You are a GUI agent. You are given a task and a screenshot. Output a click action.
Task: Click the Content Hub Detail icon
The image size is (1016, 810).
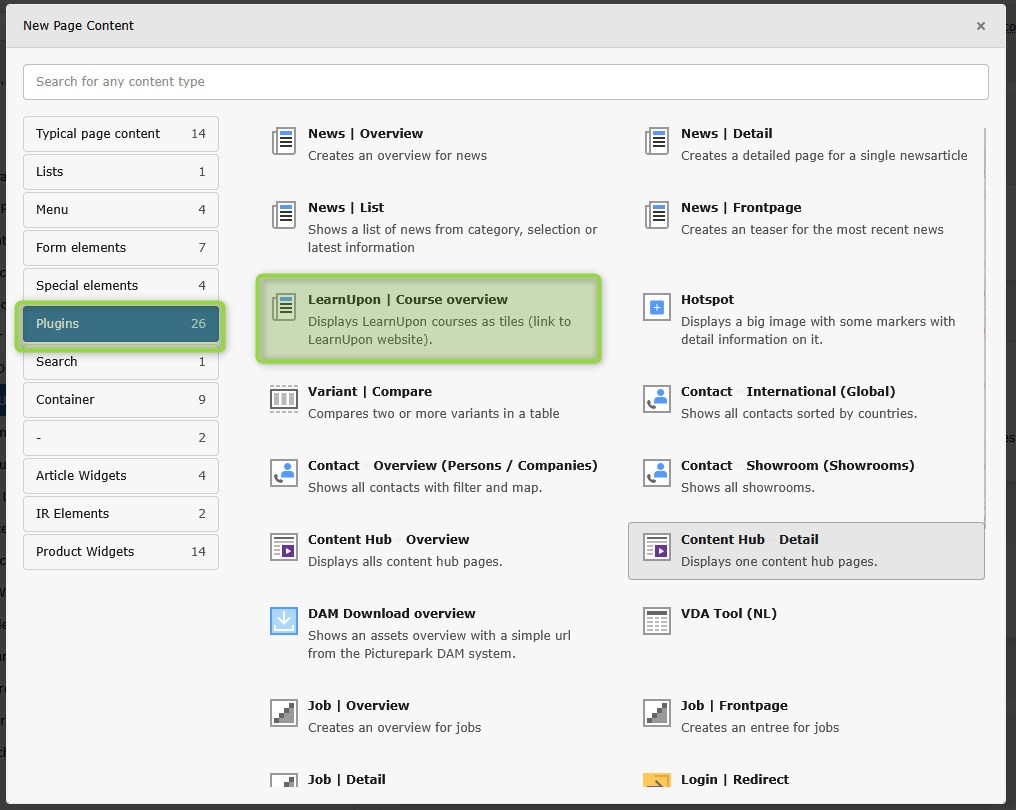coord(656,547)
